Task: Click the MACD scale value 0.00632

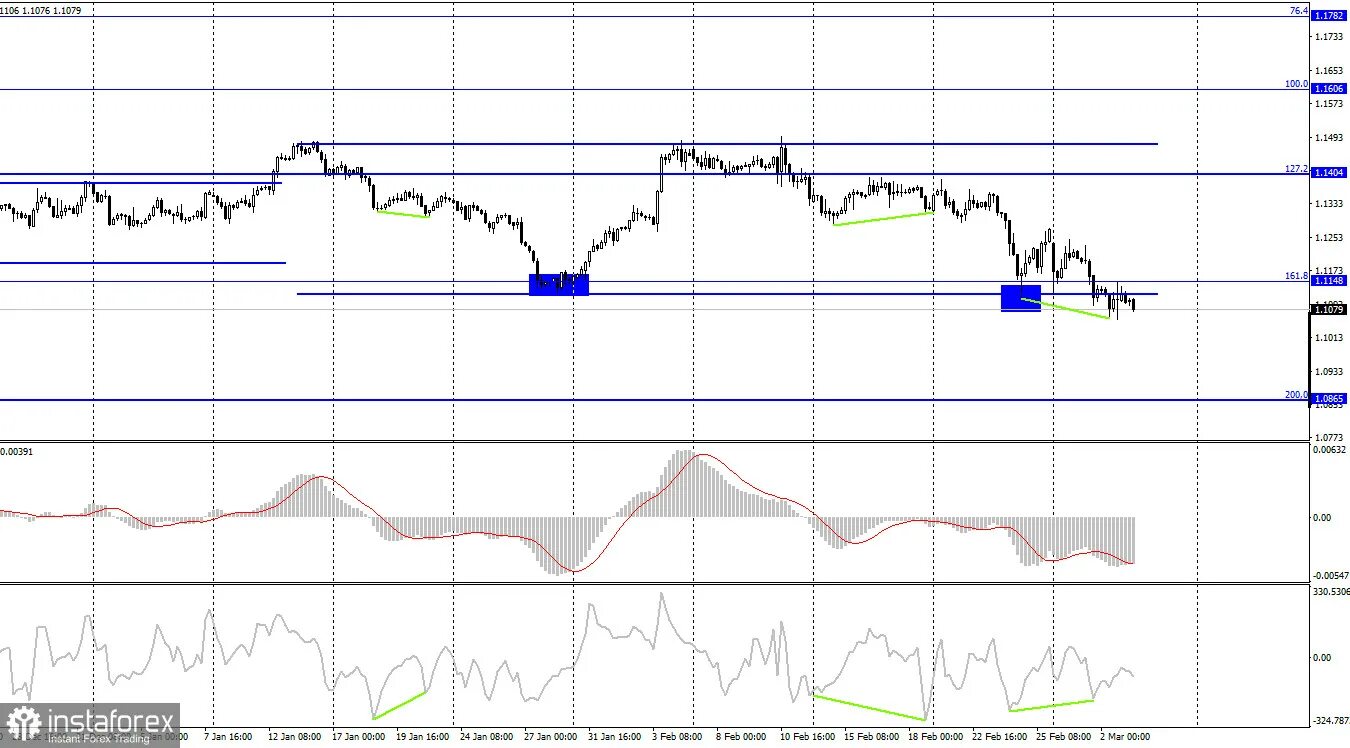Action: click(x=1329, y=450)
